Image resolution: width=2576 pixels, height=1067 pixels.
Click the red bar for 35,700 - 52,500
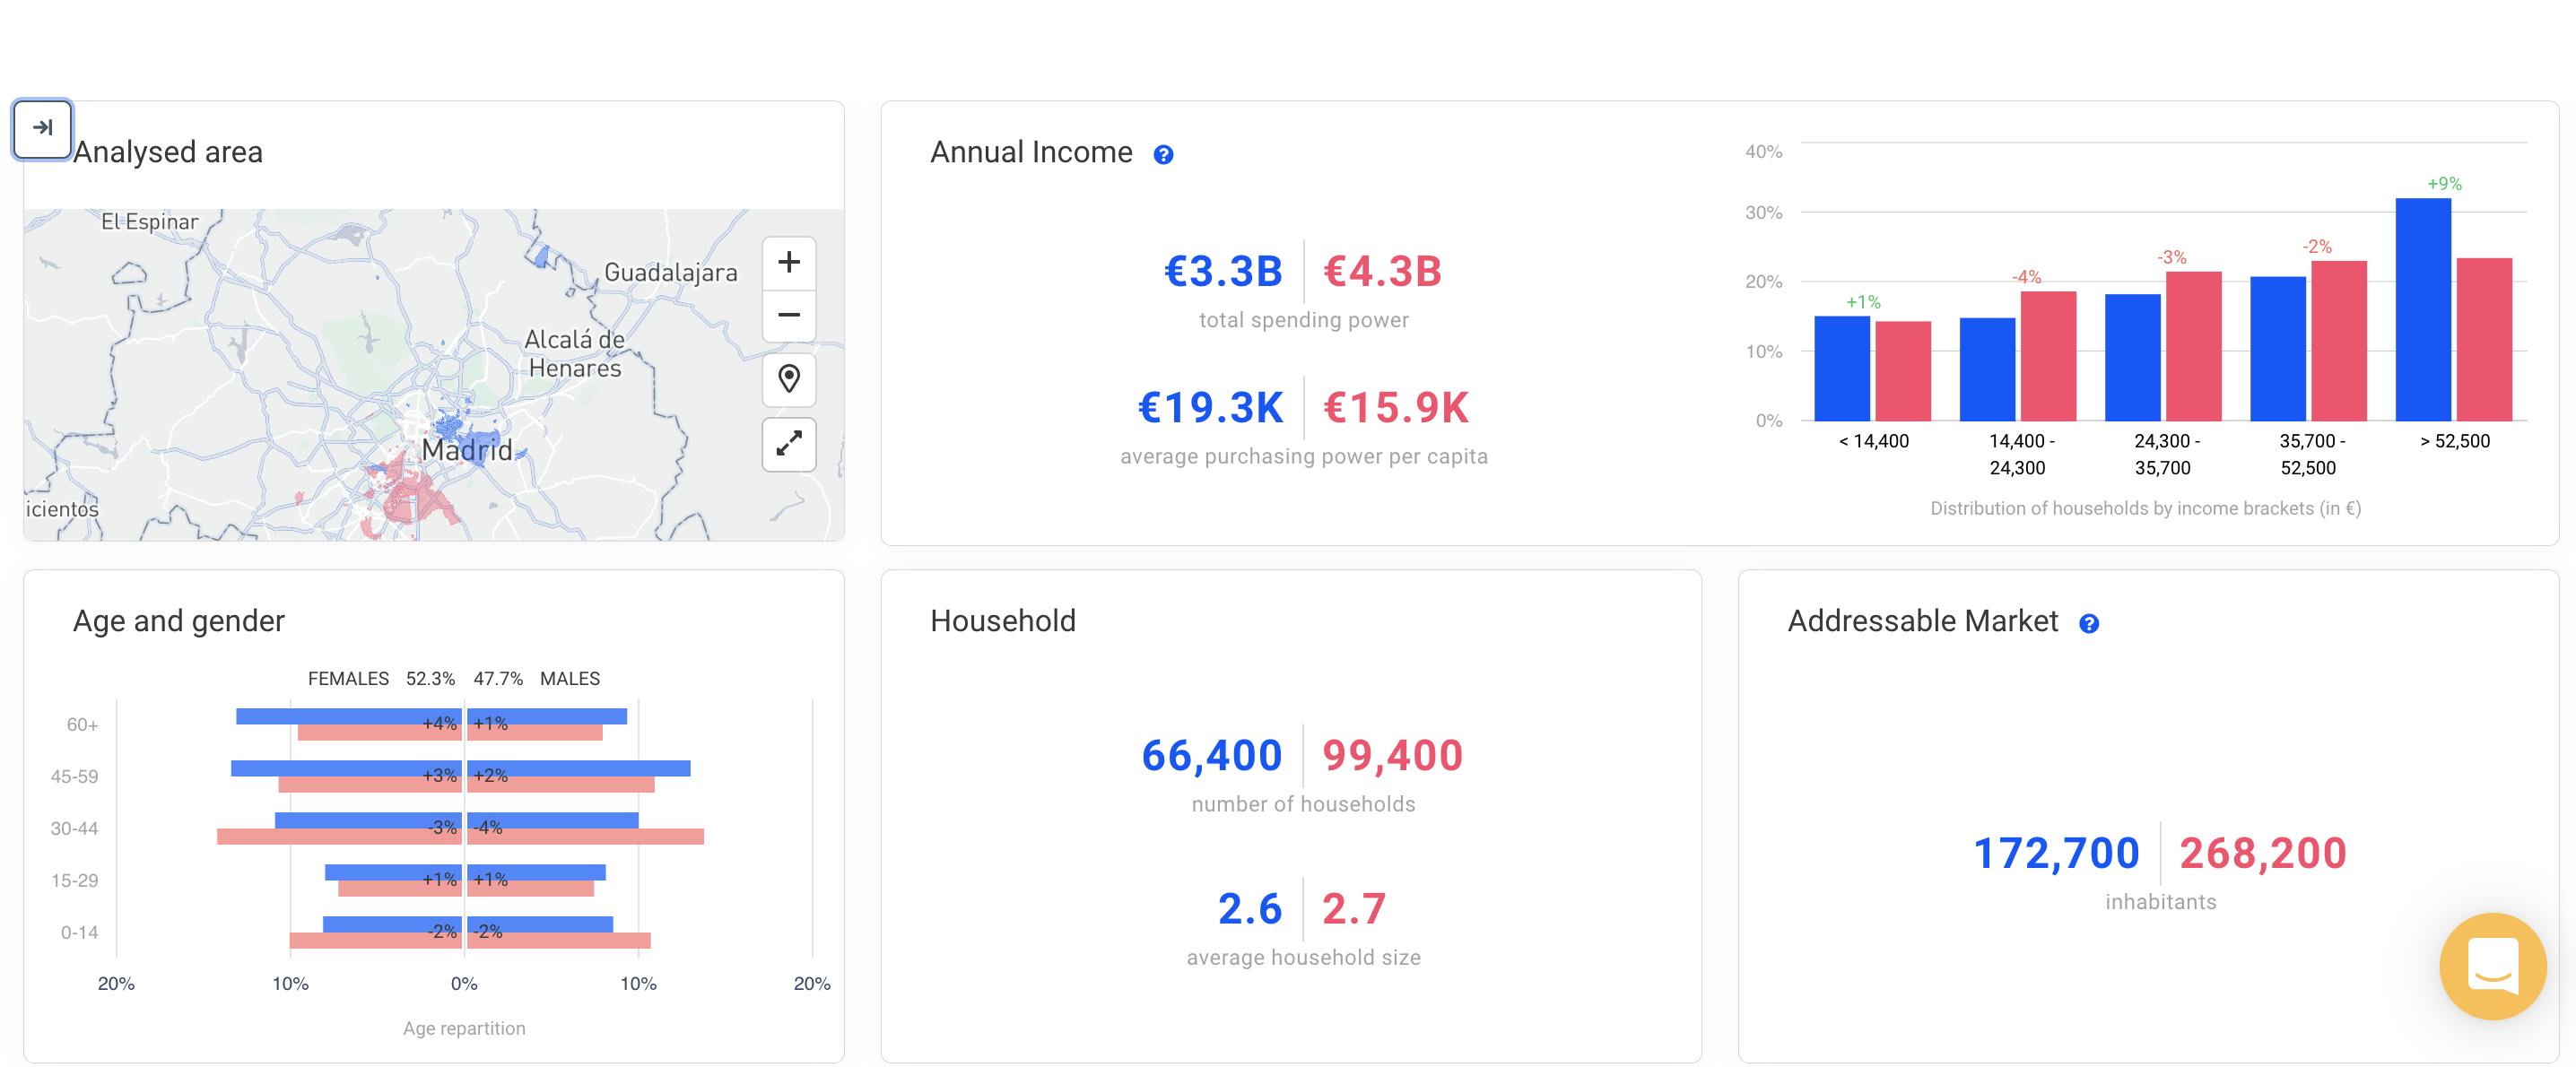[2338, 341]
